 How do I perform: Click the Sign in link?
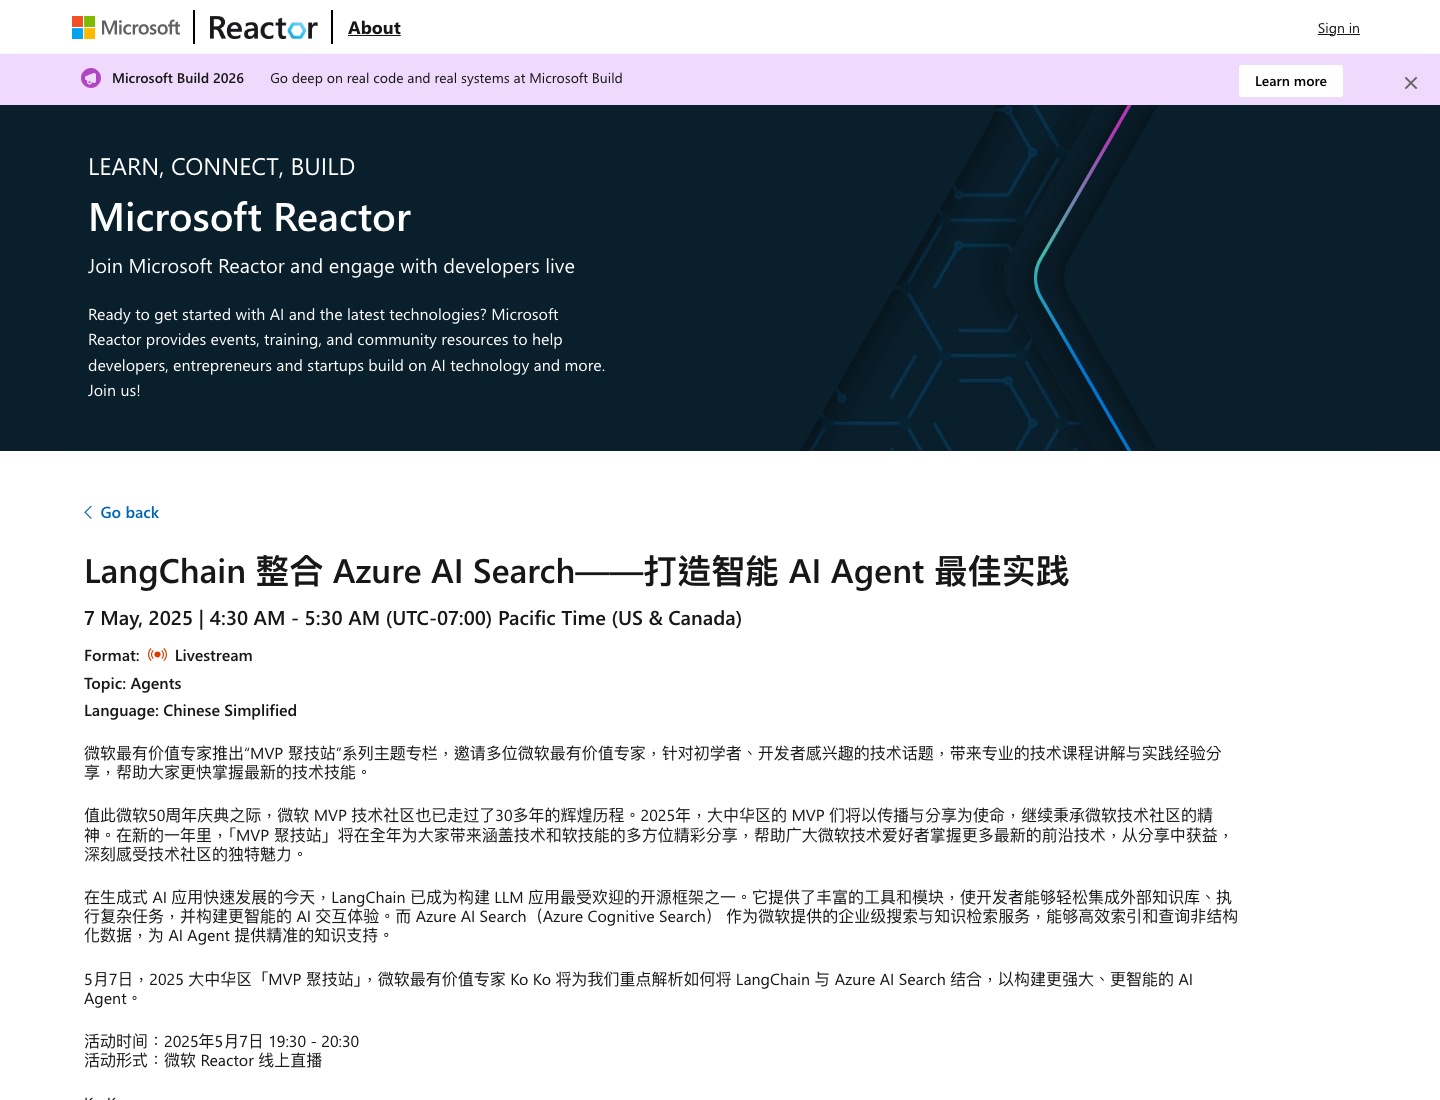(x=1338, y=28)
